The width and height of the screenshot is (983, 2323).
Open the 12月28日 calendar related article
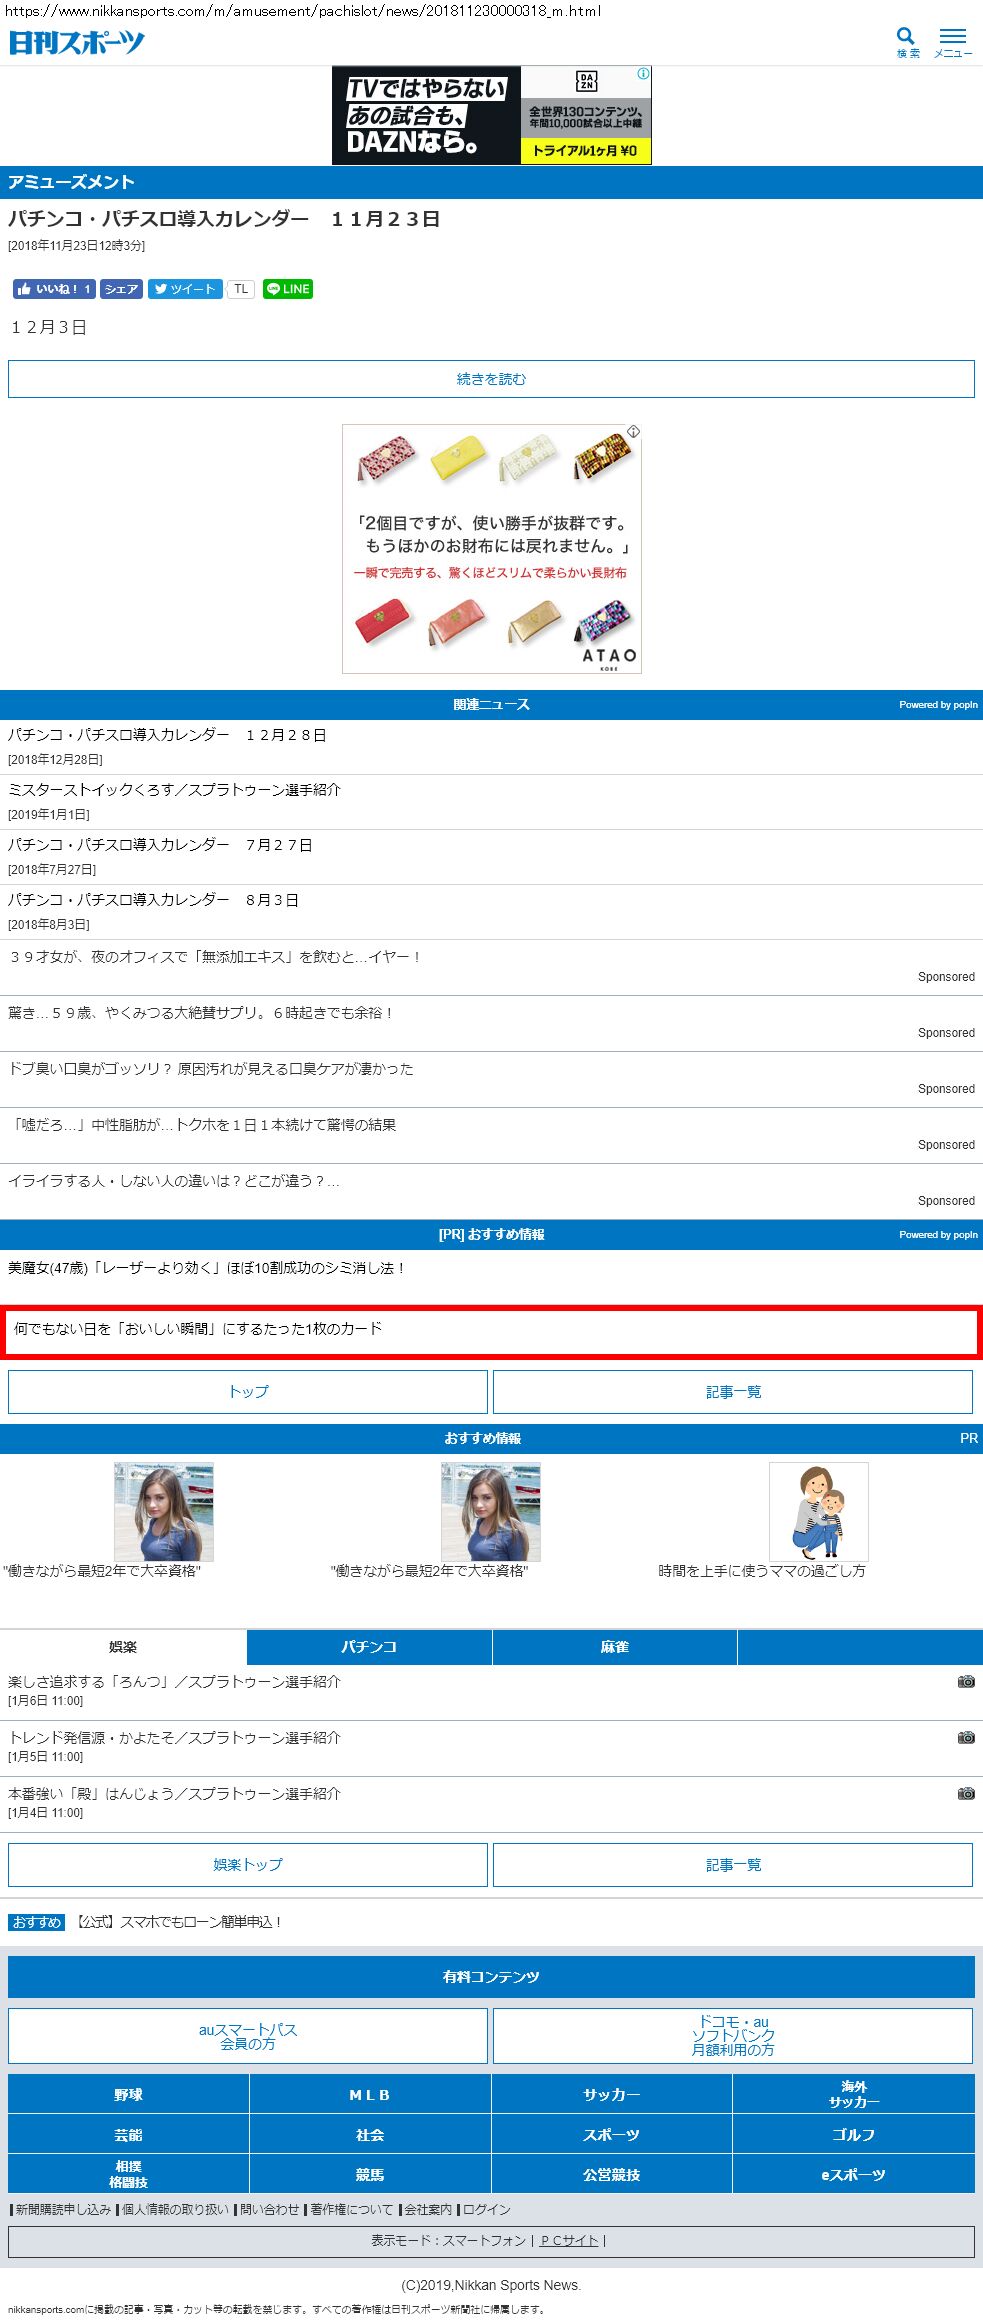(167, 735)
